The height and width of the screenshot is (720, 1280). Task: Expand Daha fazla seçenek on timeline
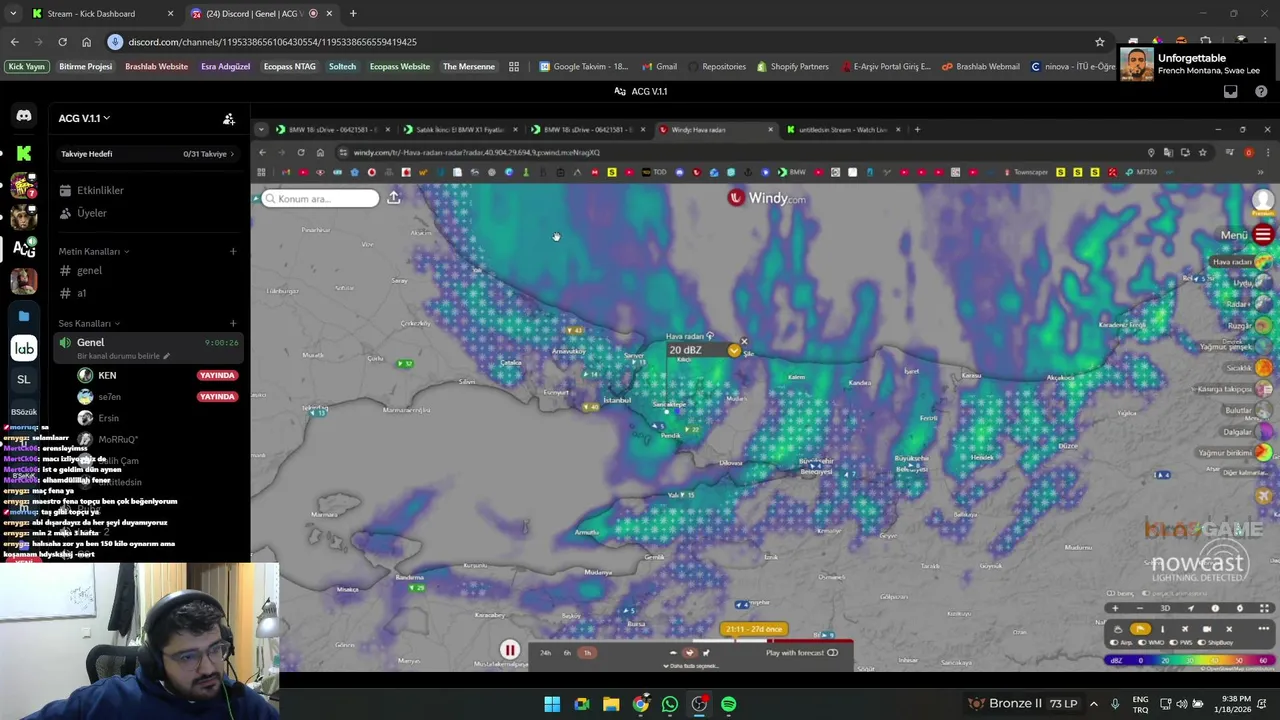click(691, 666)
